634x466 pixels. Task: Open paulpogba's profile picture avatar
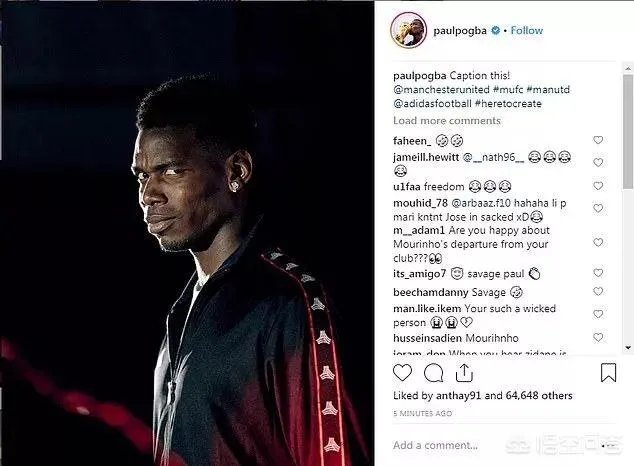point(408,30)
